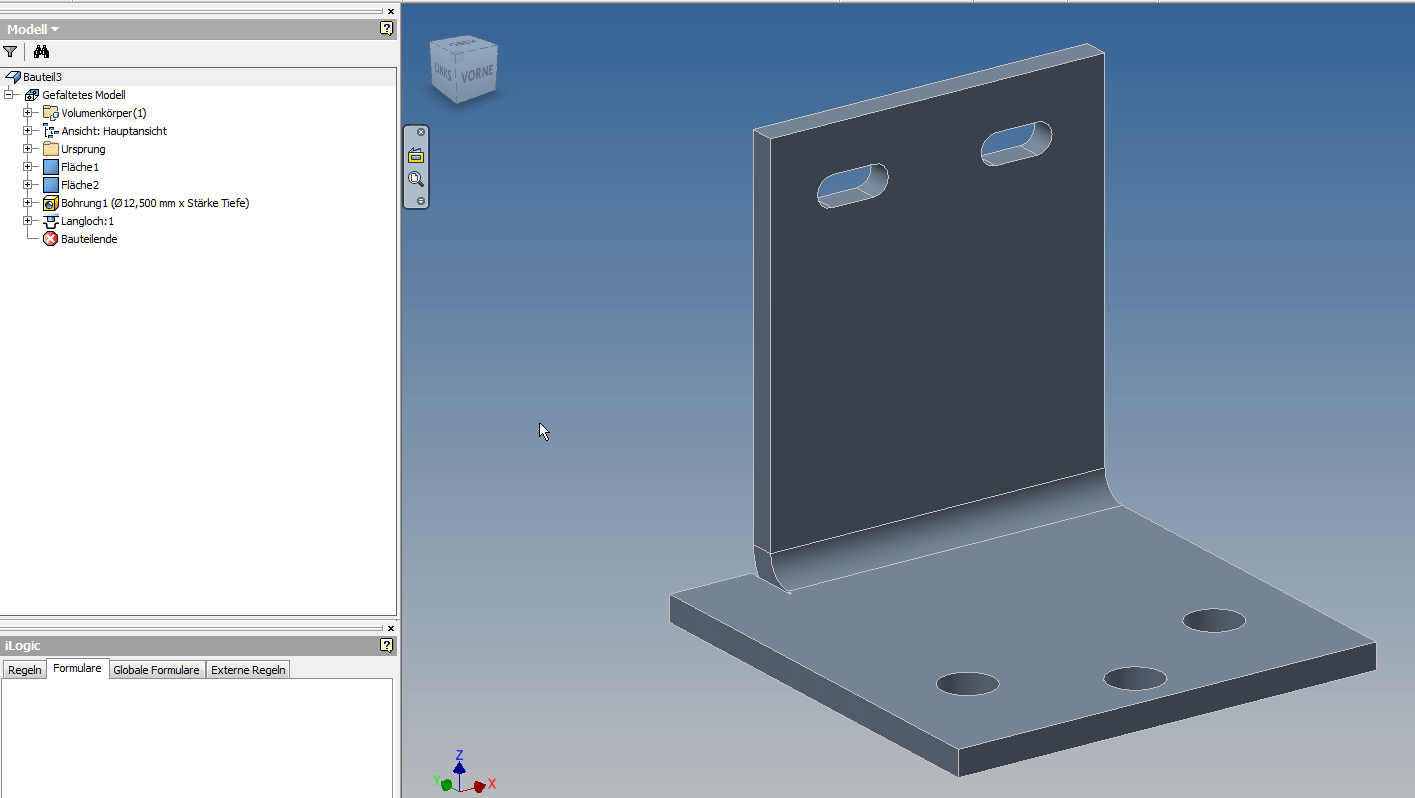Click the Langloch:1 feature icon

pos(50,221)
